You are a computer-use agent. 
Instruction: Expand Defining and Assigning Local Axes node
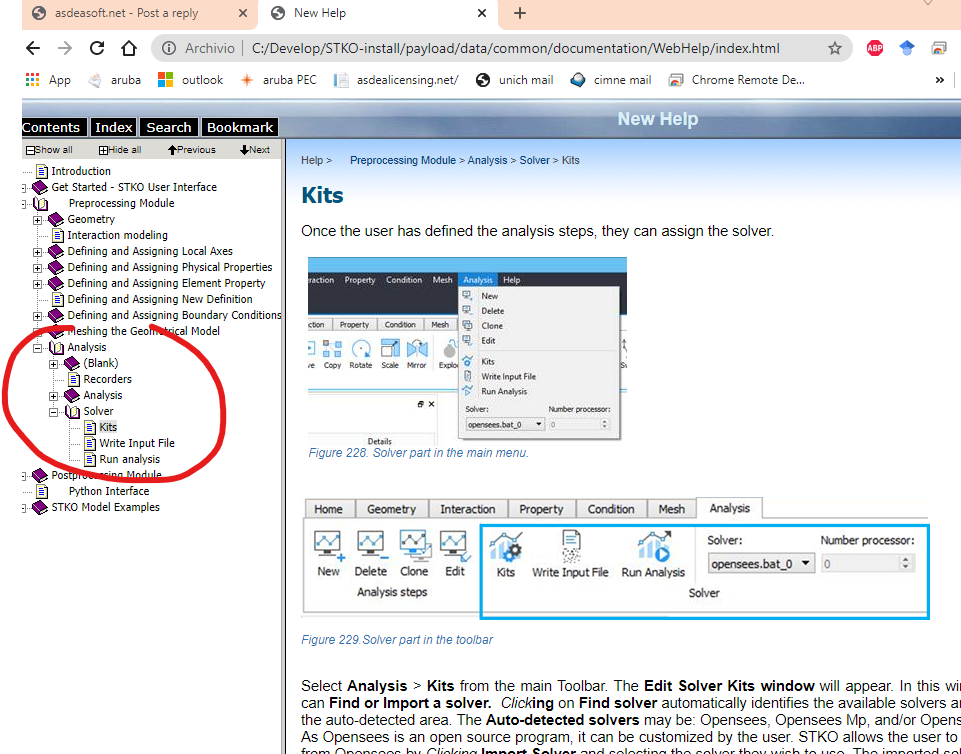click(38, 252)
